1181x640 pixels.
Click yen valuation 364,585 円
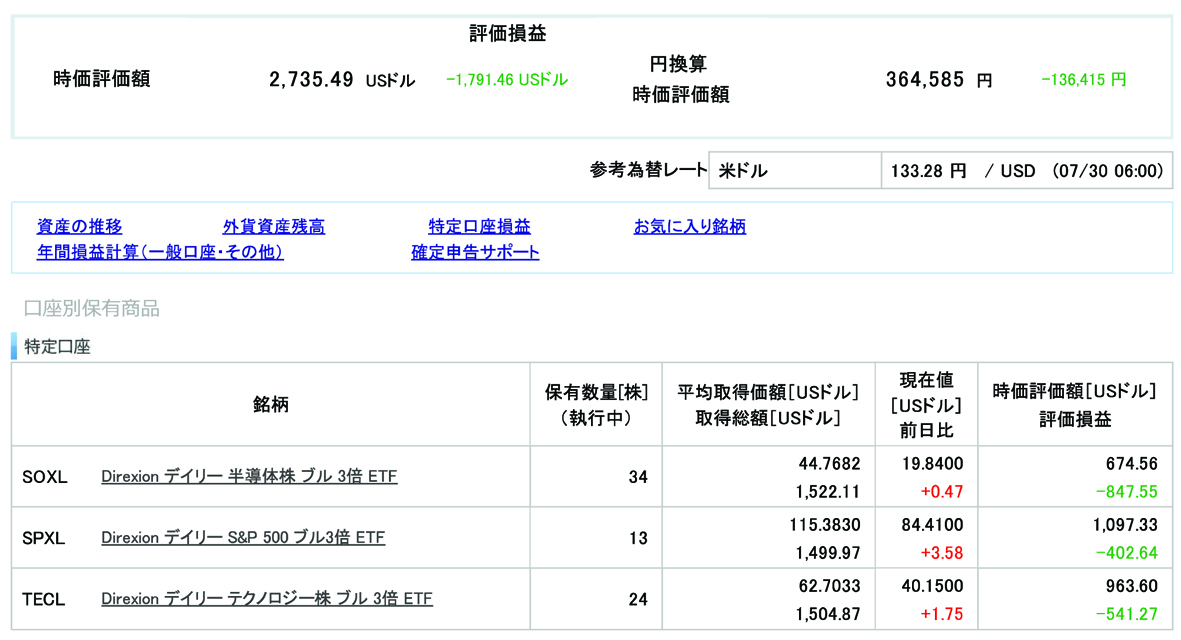pyautogui.click(x=939, y=79)
